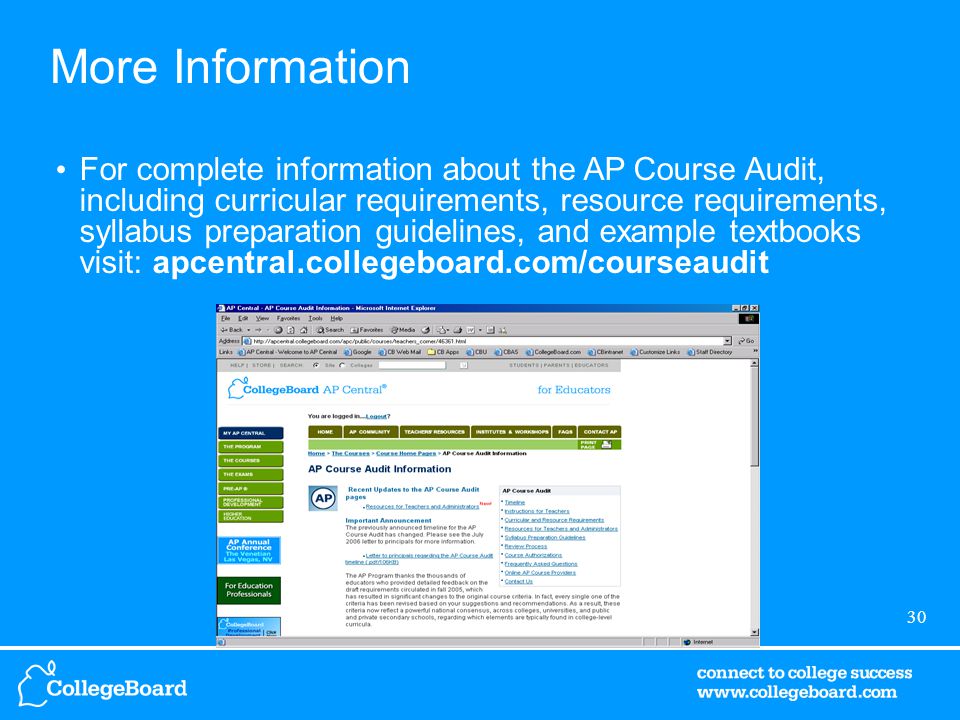Image resolution: width=960 pixels, height=720 pixels.
Task: Open the Back button history dropdown arrow
Action: (x=249, y=330)
